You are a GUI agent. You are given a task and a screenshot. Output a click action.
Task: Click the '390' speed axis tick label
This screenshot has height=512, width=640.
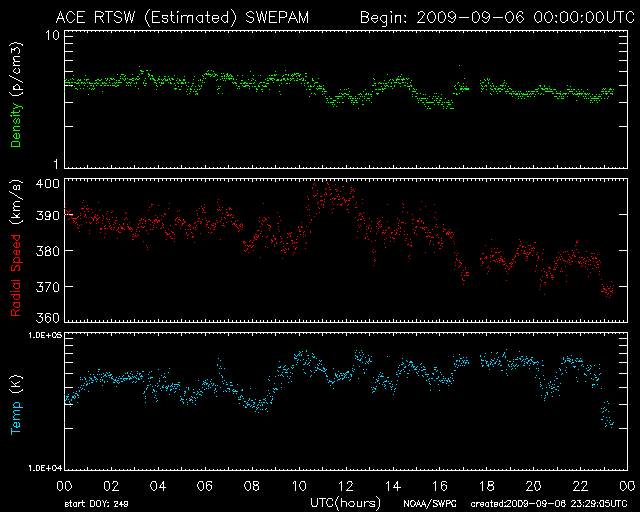[x=48, y=215]
